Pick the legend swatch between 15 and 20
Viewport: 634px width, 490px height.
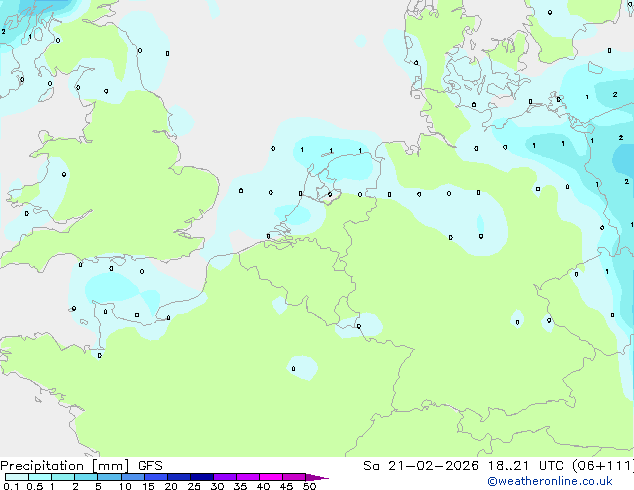(x=156, y=477)
